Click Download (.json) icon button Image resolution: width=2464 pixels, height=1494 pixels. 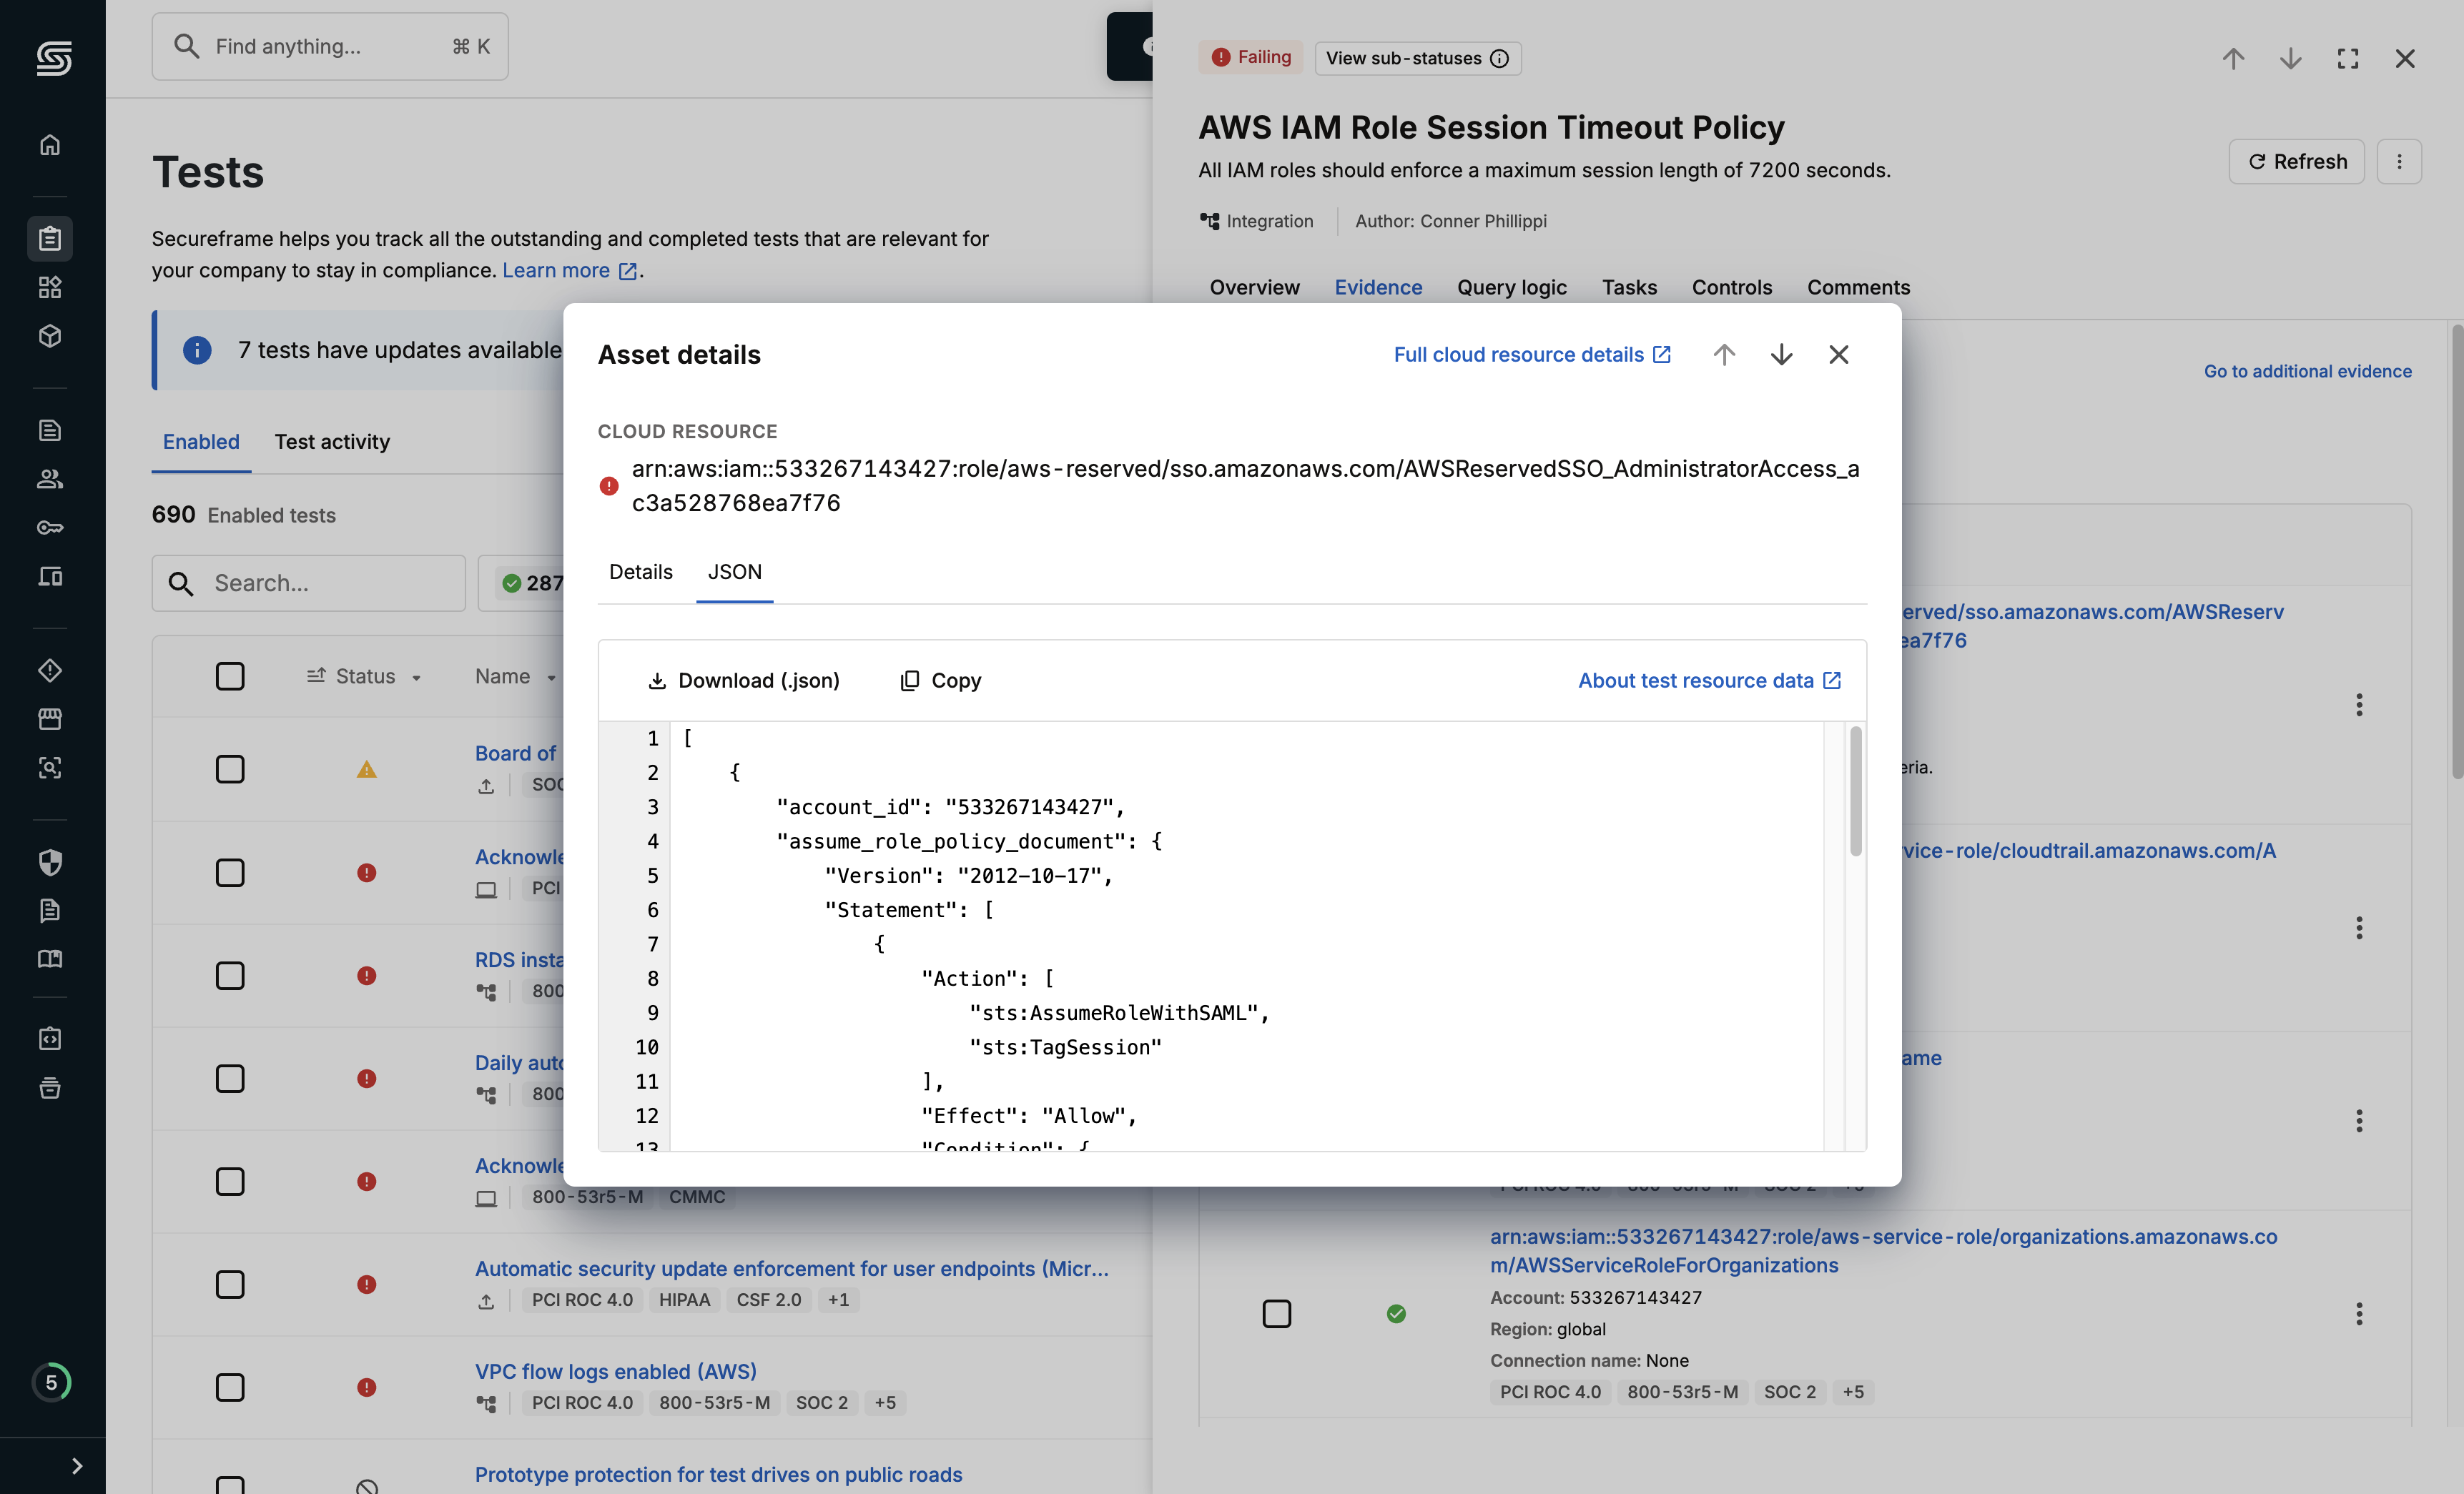(657, 681)
